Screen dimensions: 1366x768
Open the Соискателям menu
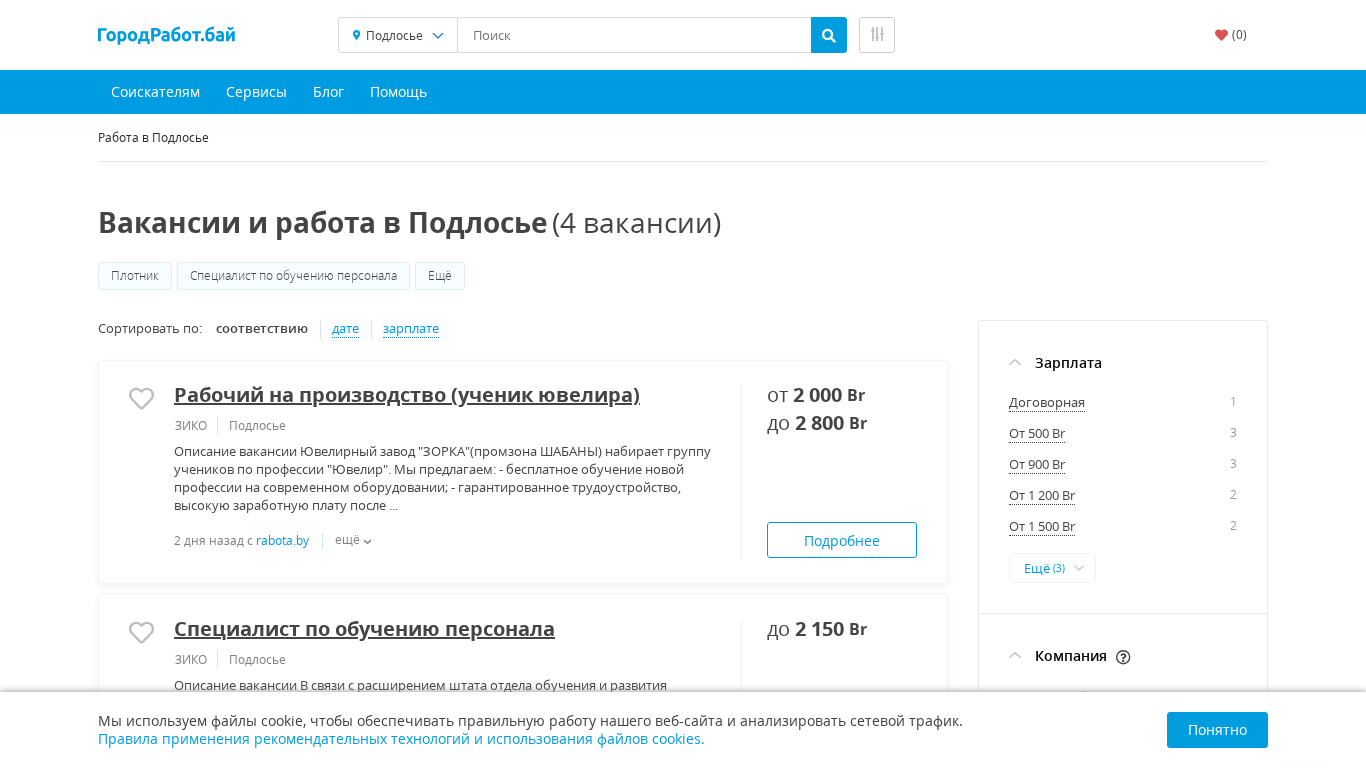coord(155,92)
